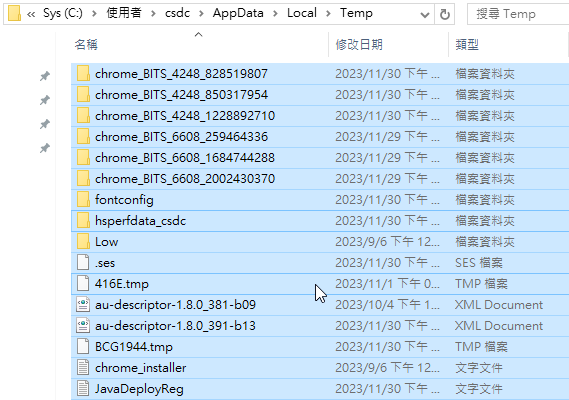Go to the Local breadcrumb folder
The width and height of the screenshot is (569, 400).
pos(302,13)
